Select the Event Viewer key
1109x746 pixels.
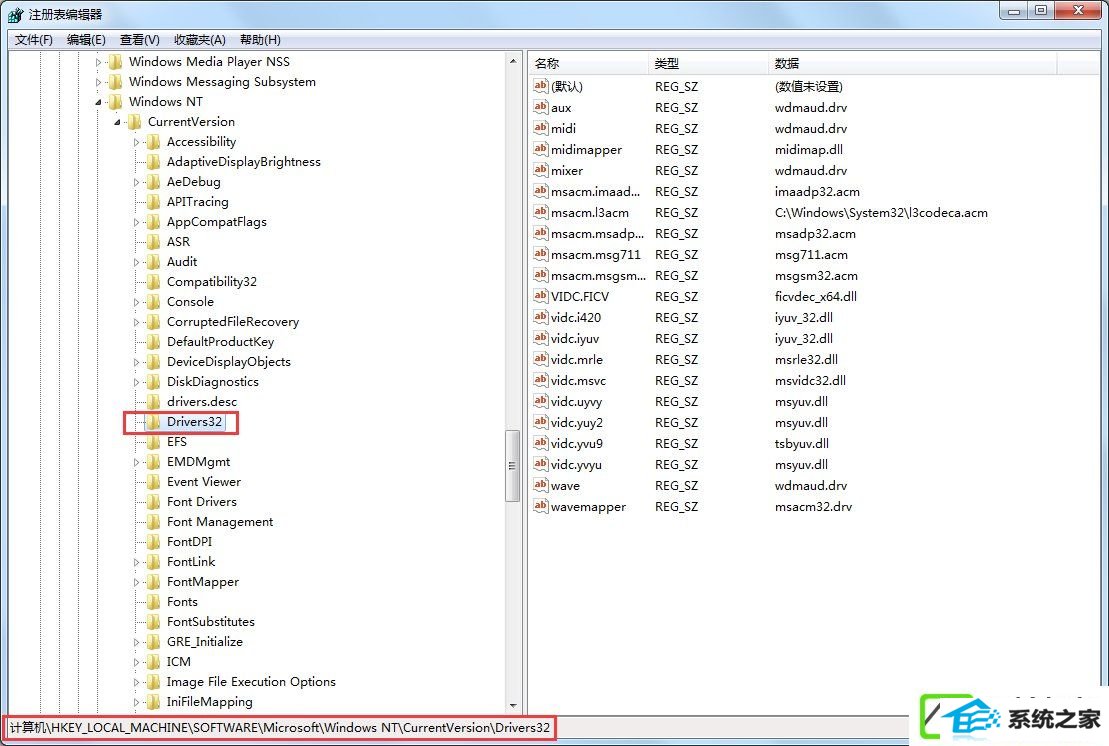pos(204,482)
